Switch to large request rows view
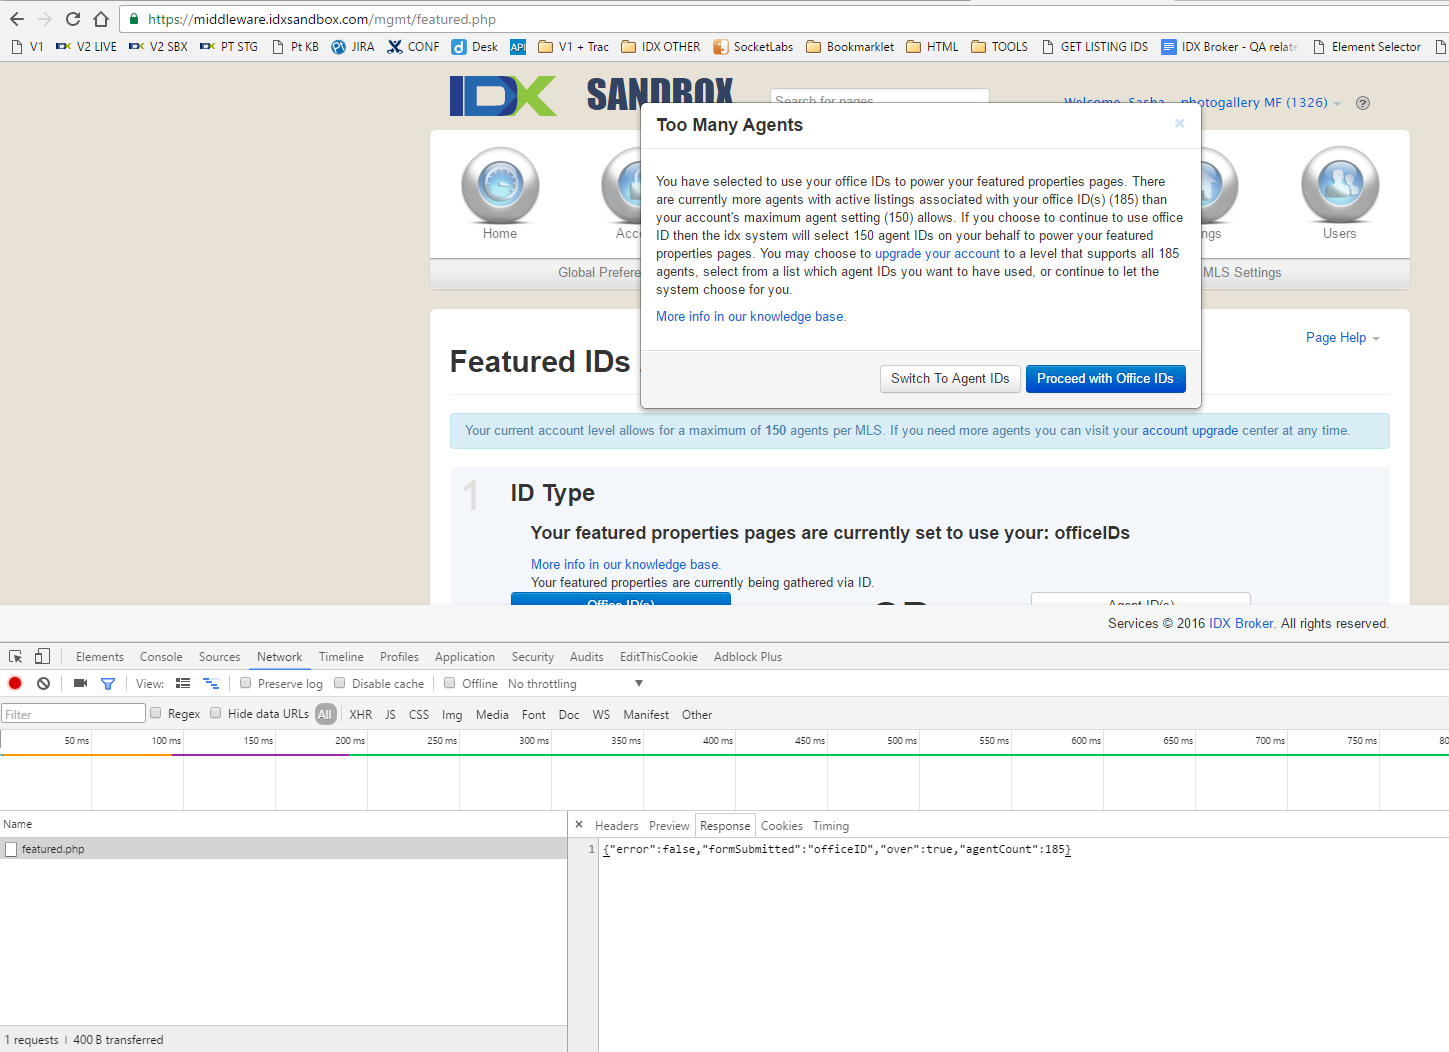This screenshot has height=1052, width=1449. coord(183,683)
